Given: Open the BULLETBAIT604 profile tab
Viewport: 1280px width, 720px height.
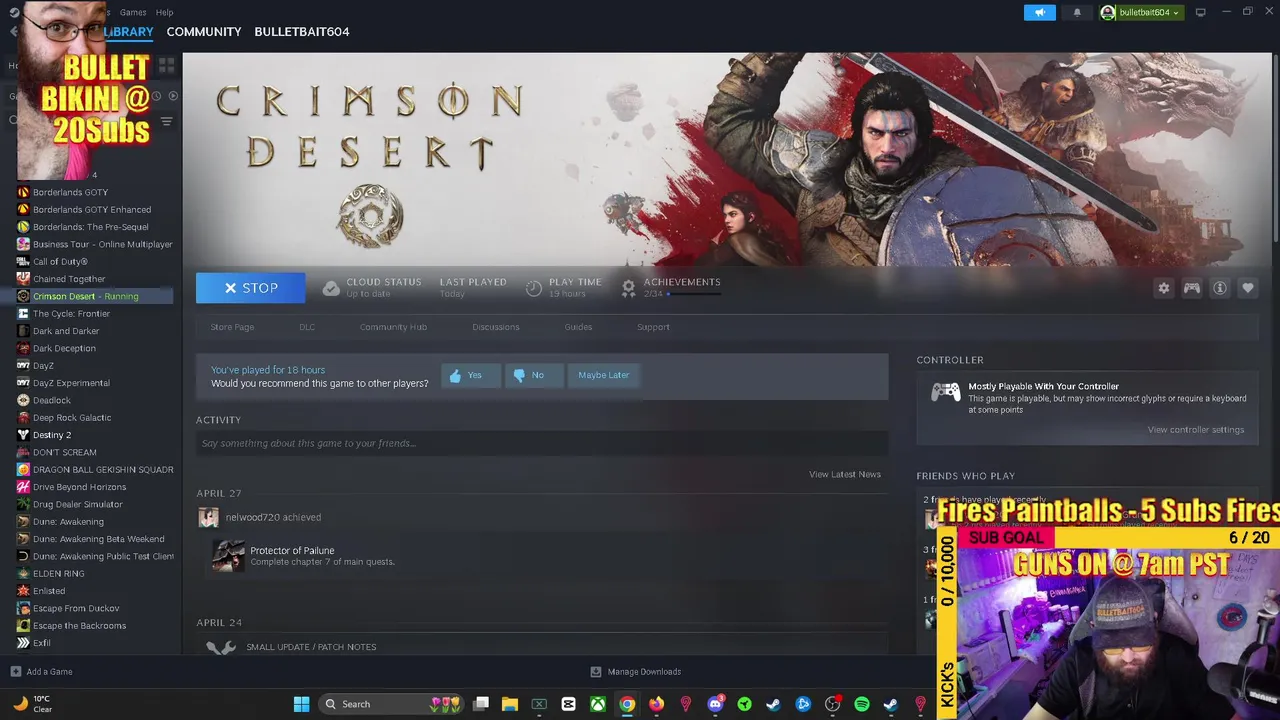Looking at the screenshot, I should pyautogui.click(x=302, y=32).
